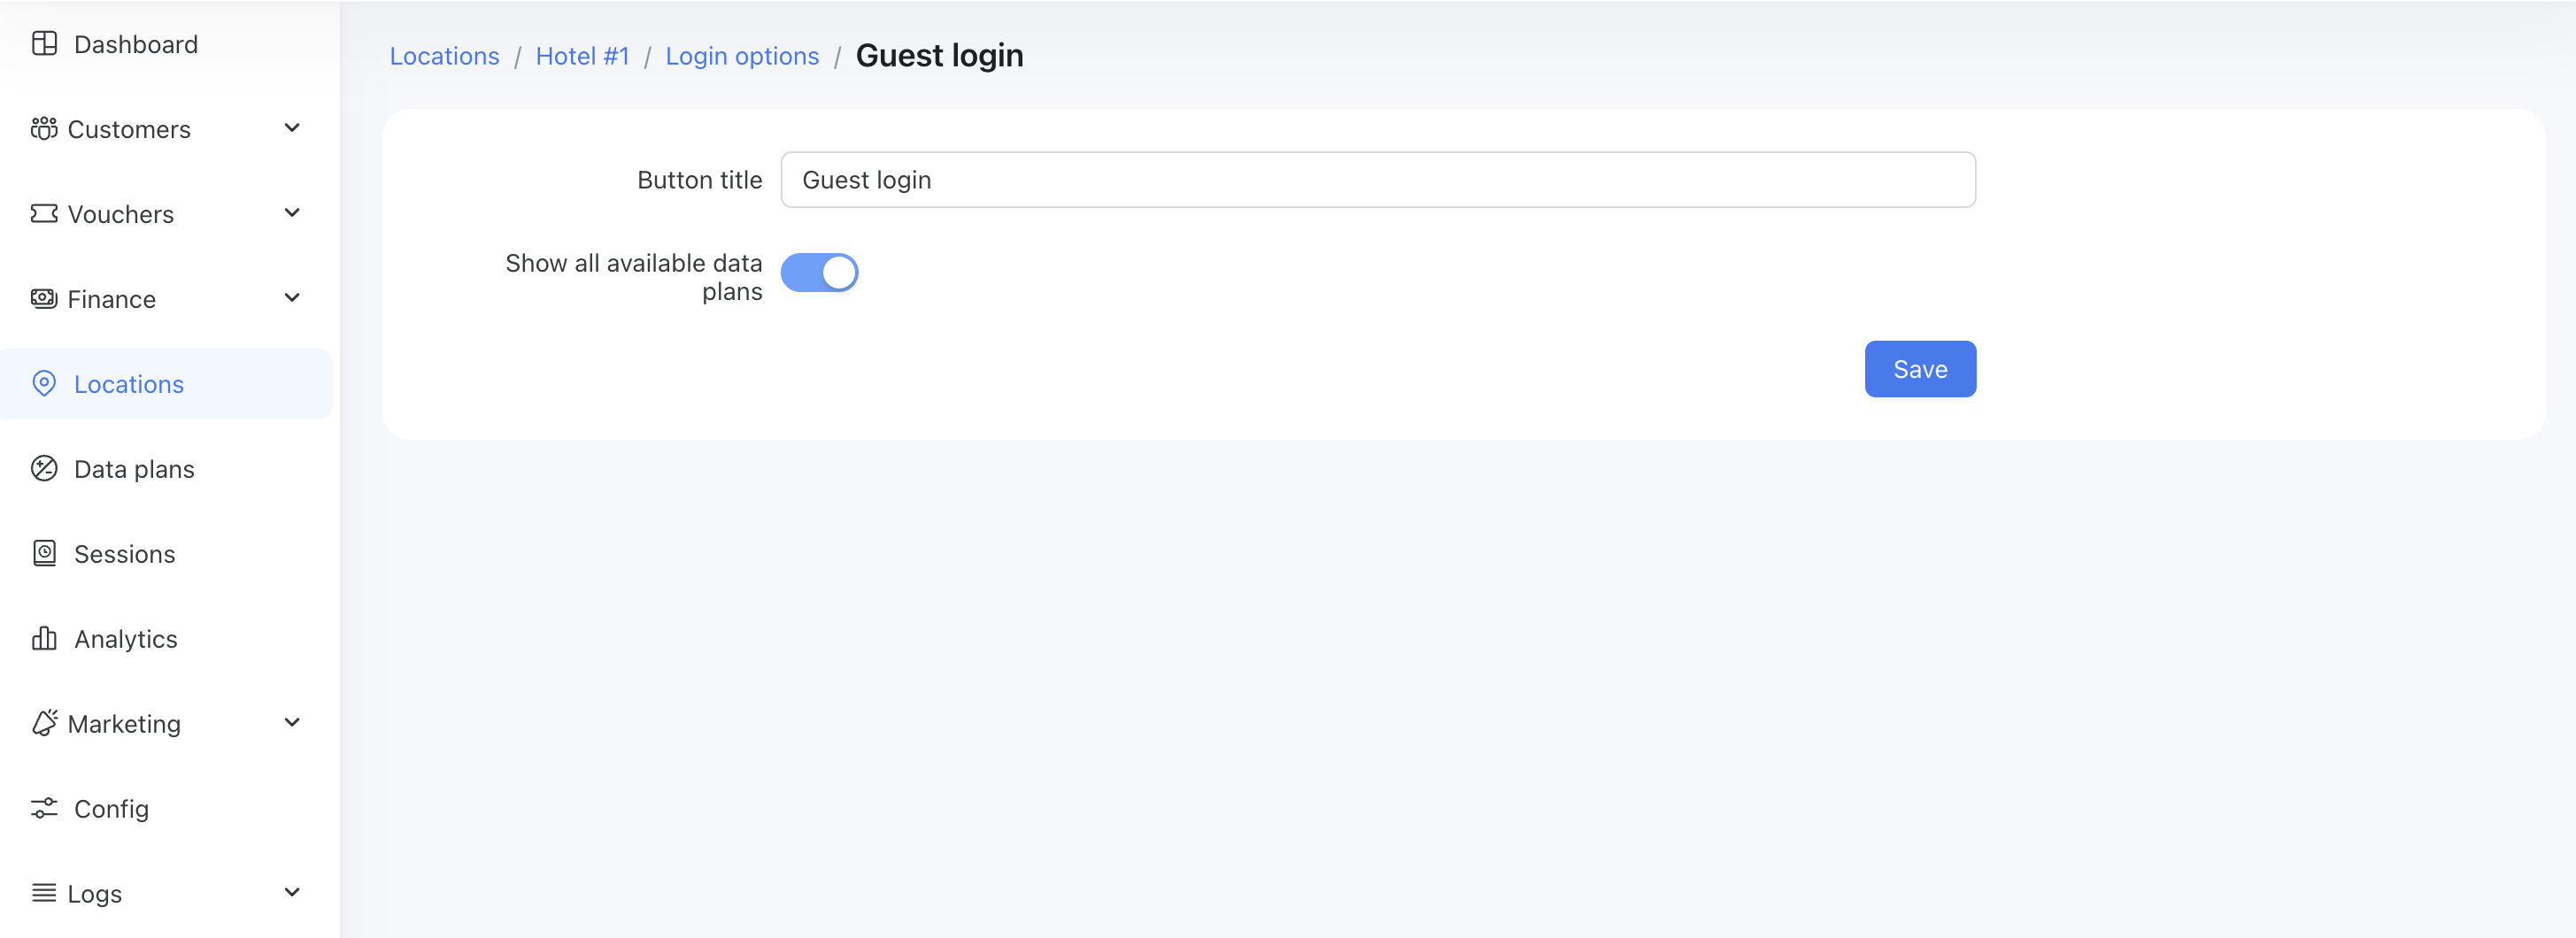Expand the Logs submenu chevron
Viewport: 2576px width, 938px height.
point(292,893)
